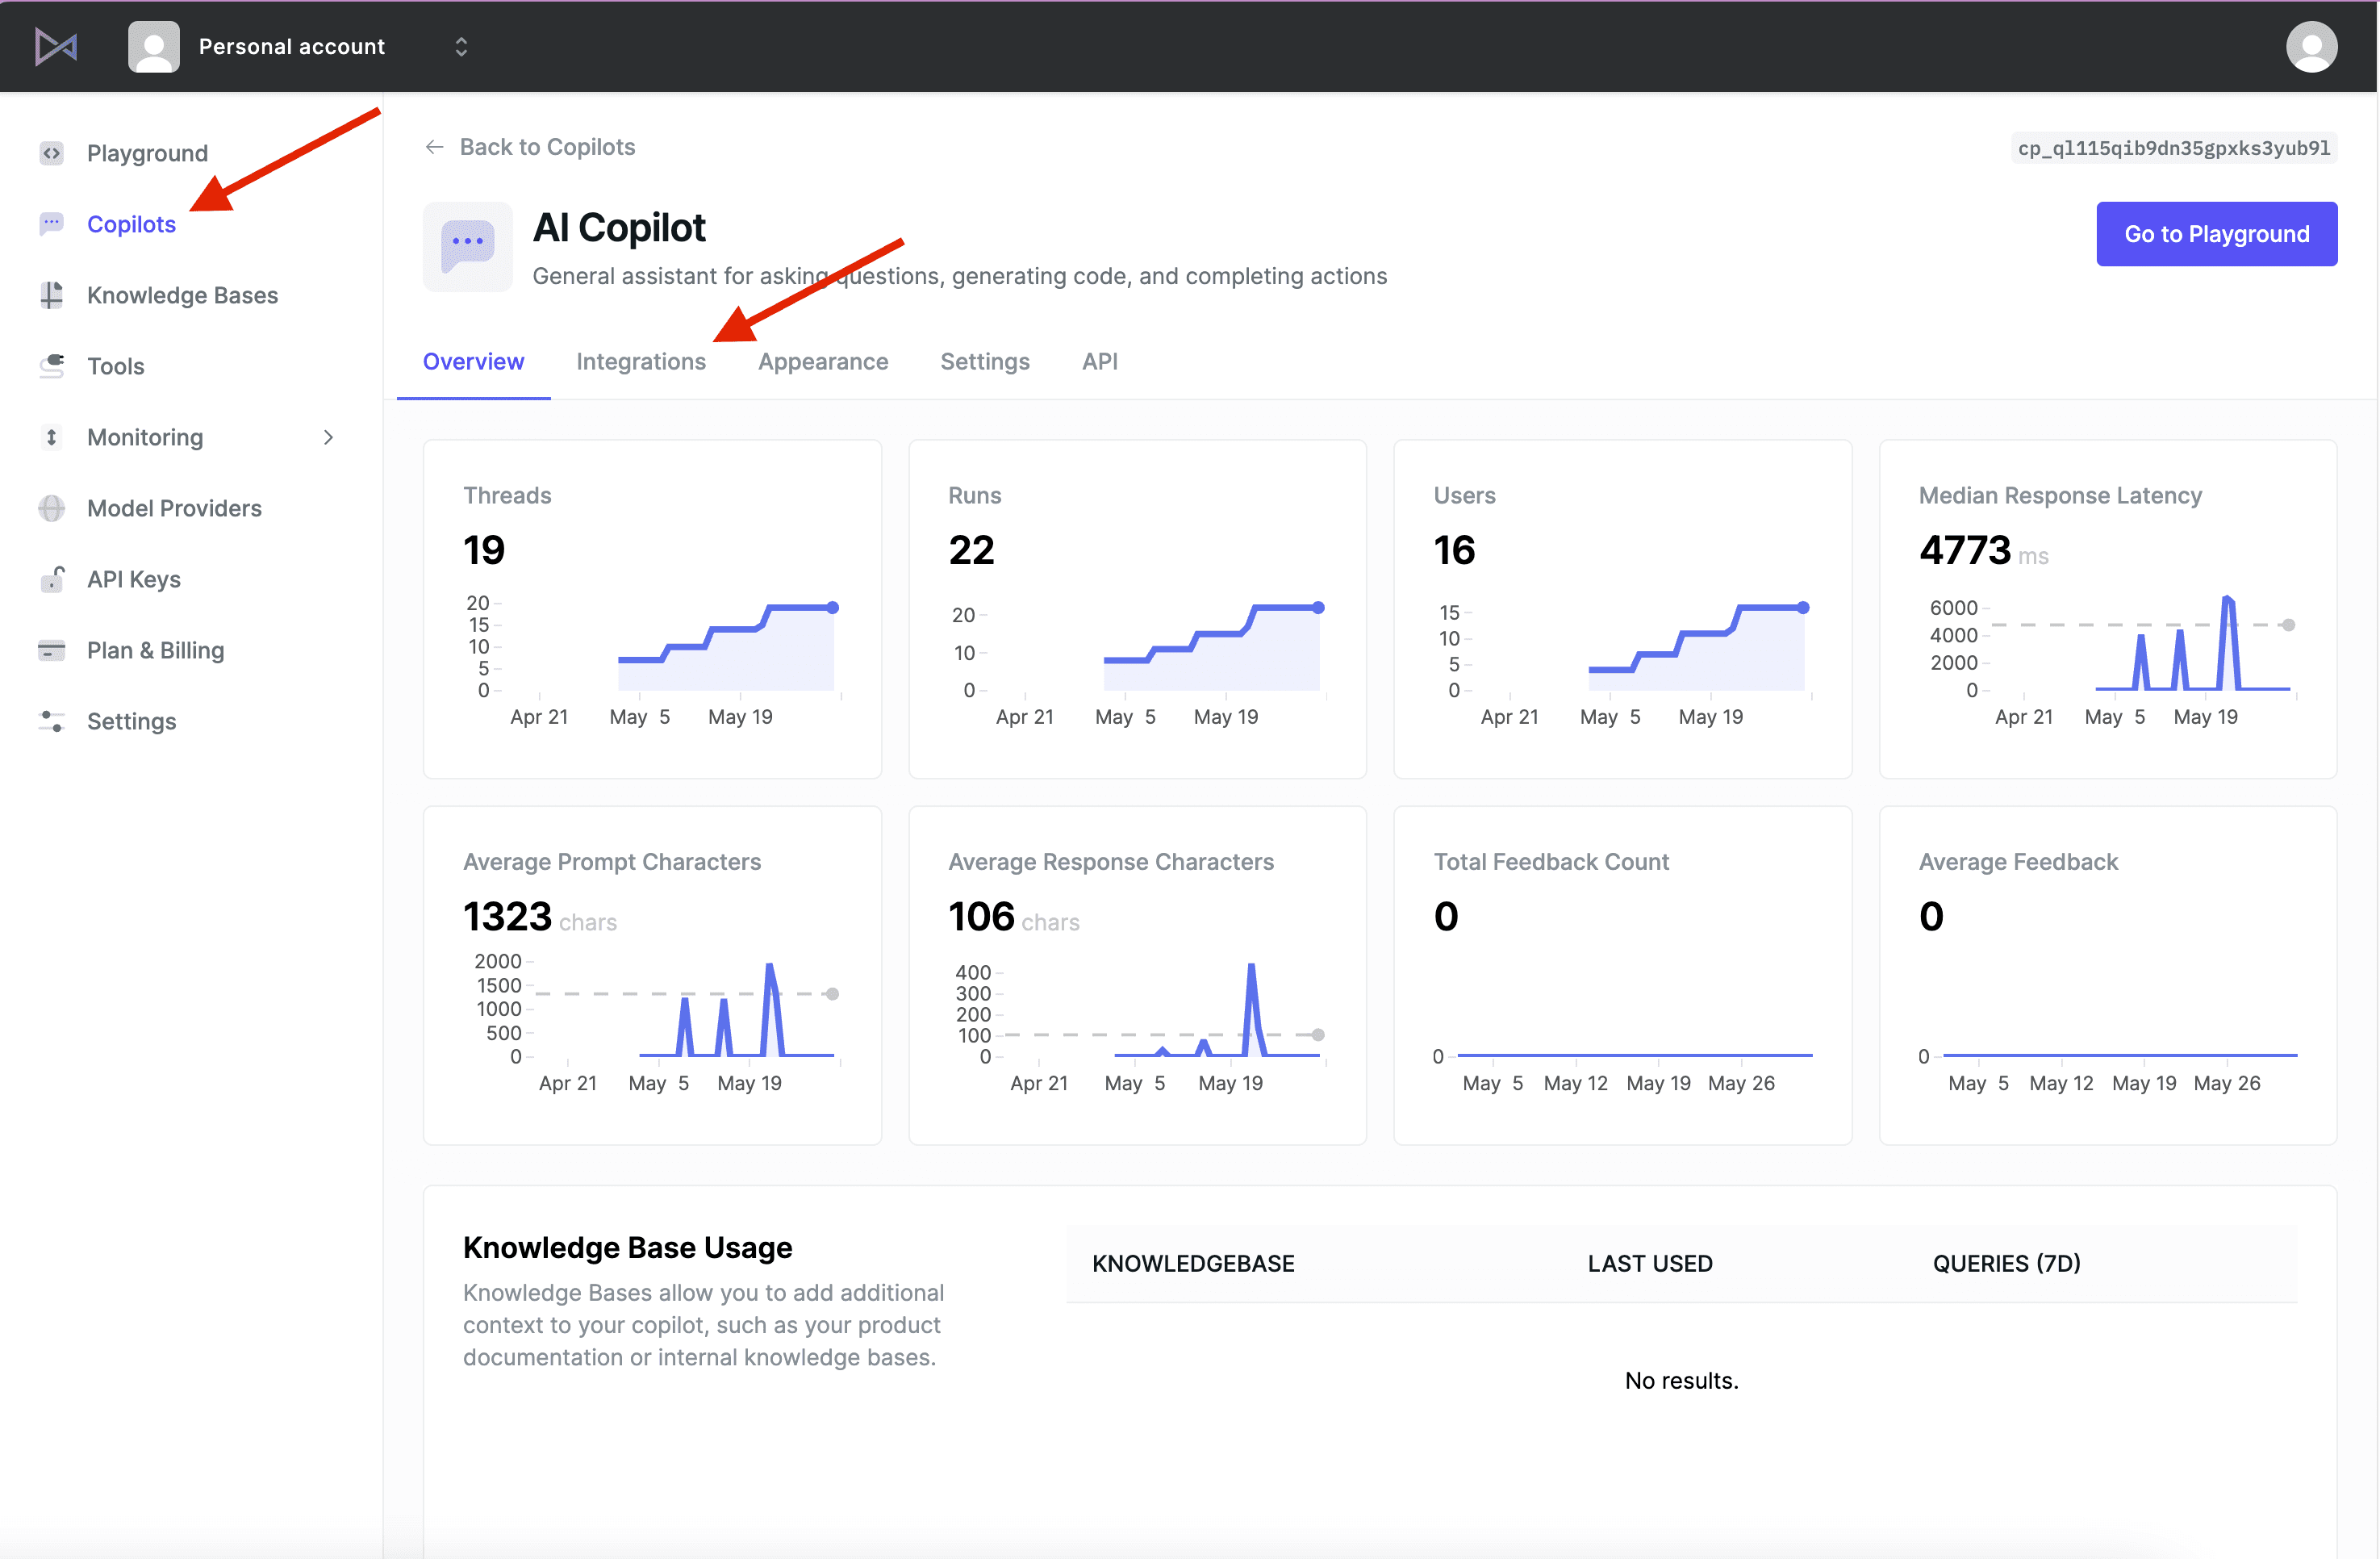Click Back to Copilots link

pos(547,147)
